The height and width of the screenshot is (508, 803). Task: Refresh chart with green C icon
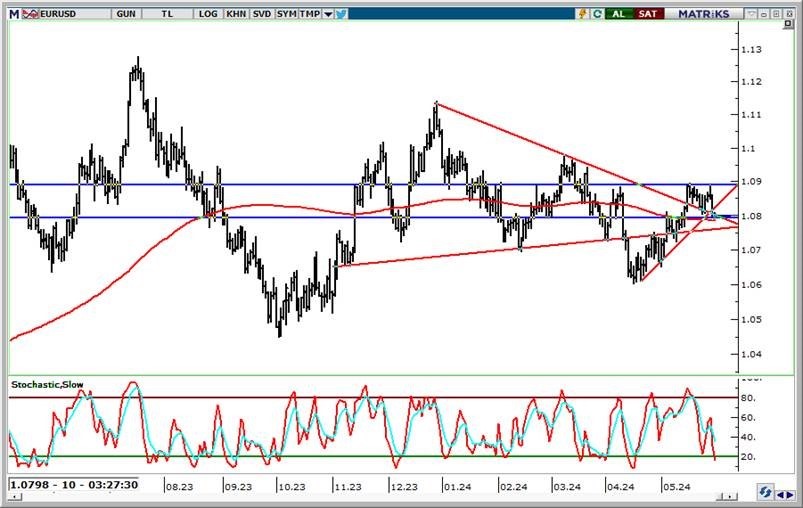click(x=597, y=14)
